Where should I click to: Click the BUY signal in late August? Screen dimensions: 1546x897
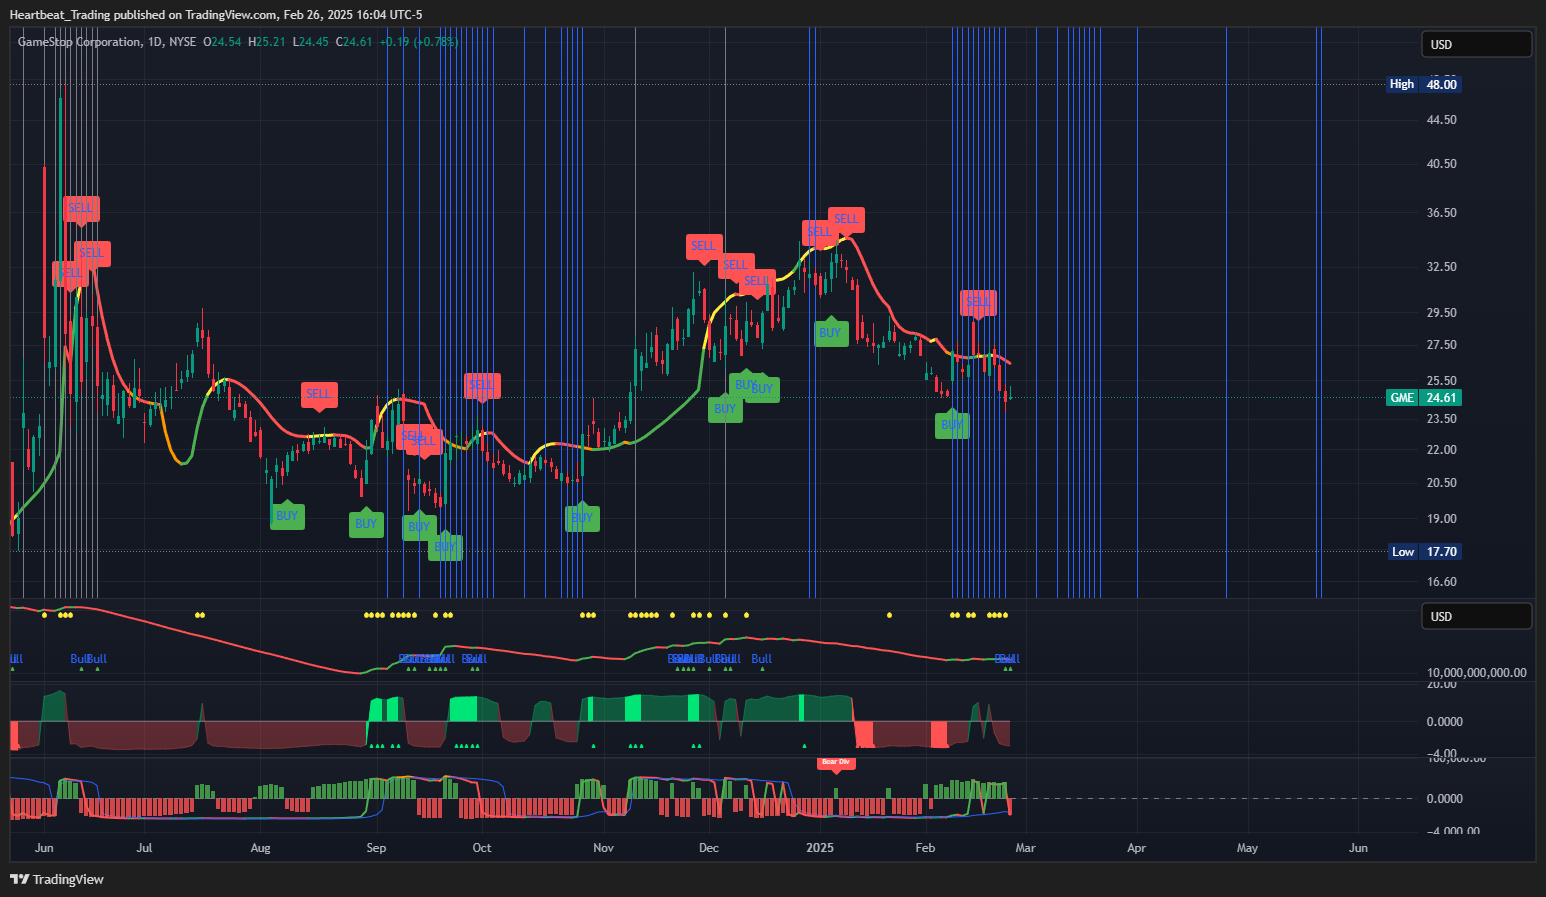(366, 523)
